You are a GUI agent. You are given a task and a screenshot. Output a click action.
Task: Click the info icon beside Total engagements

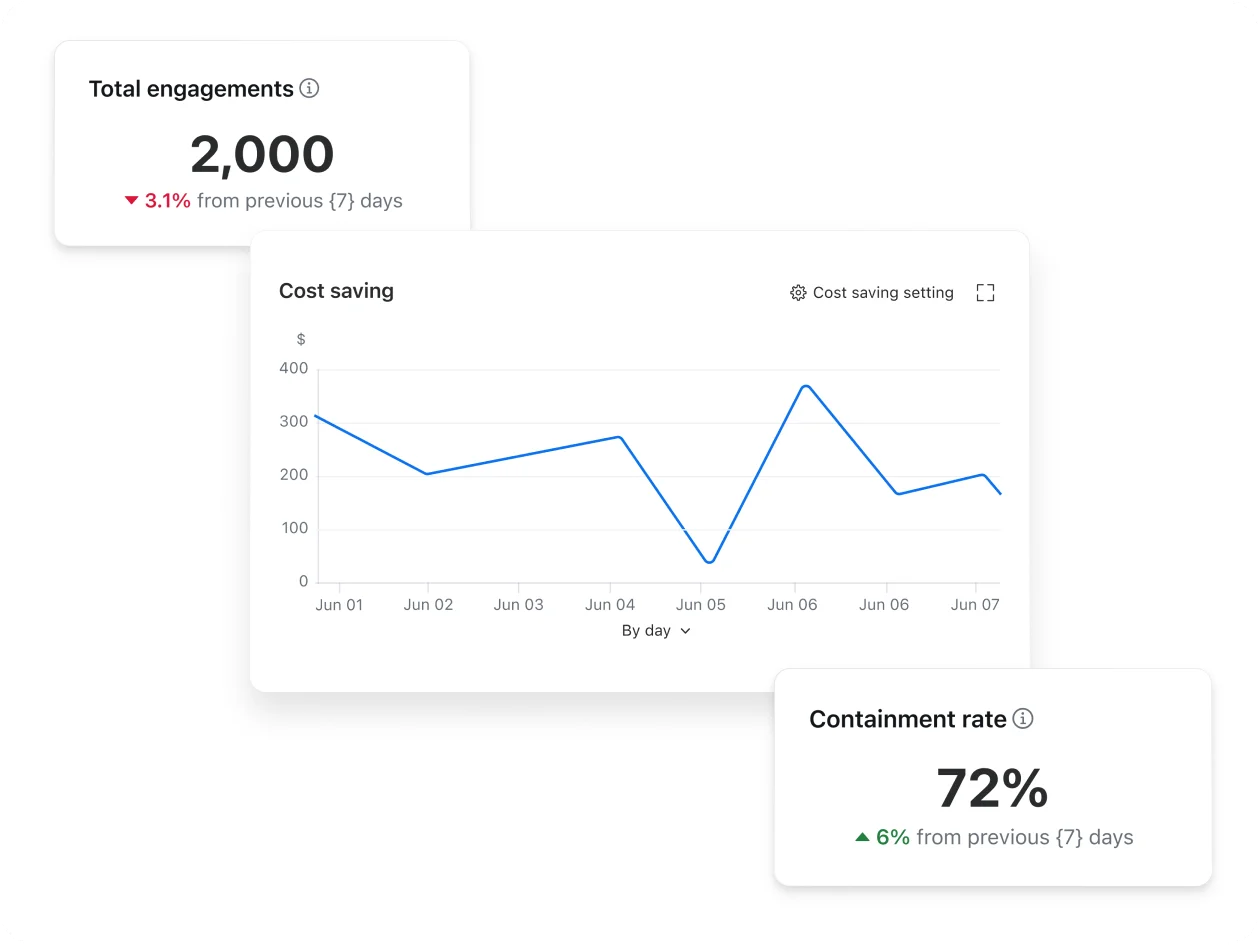(x=310, y=89)
